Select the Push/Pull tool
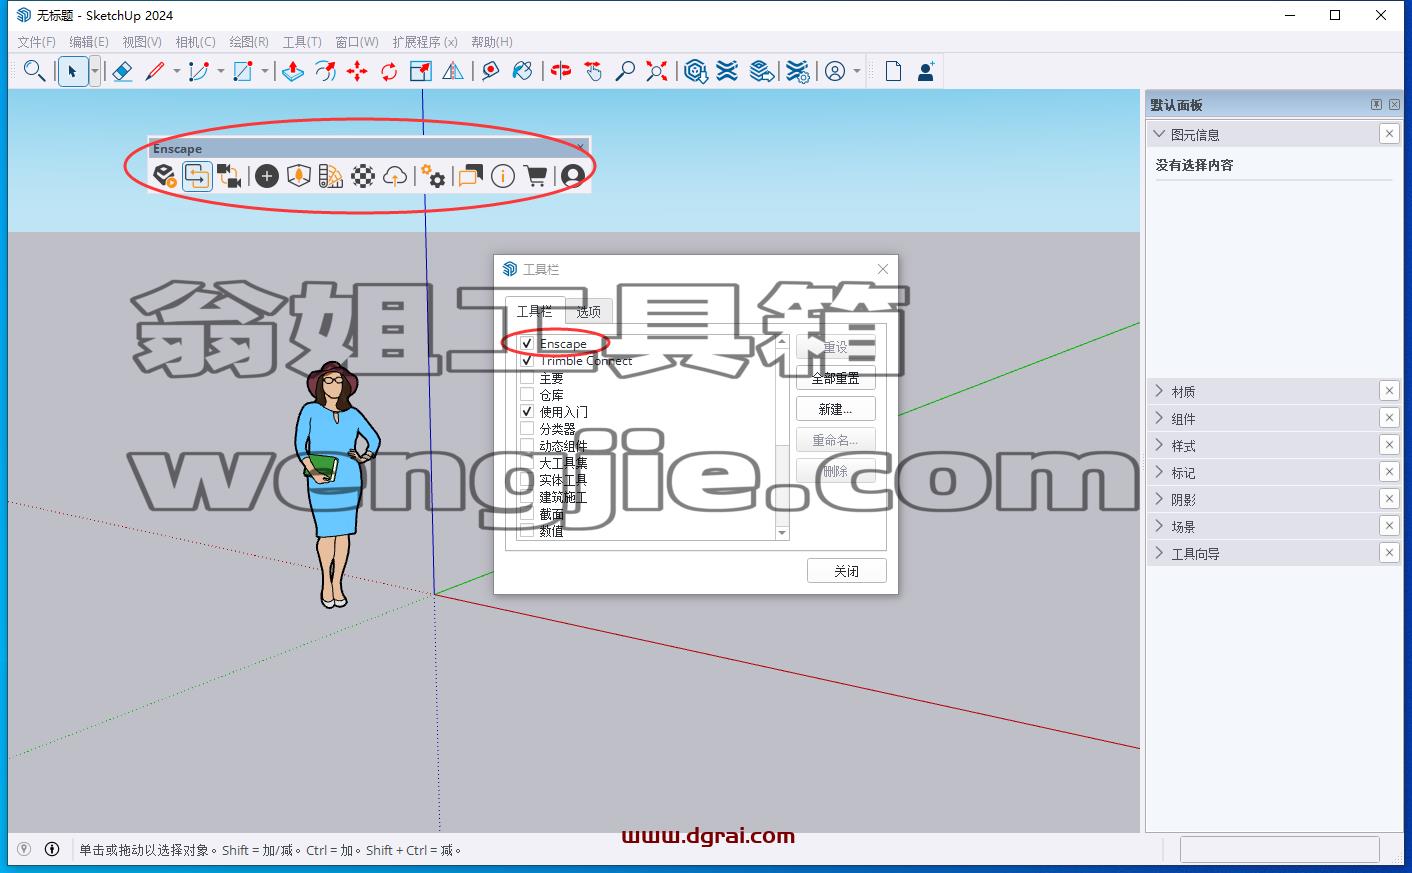 click(293, 71)
